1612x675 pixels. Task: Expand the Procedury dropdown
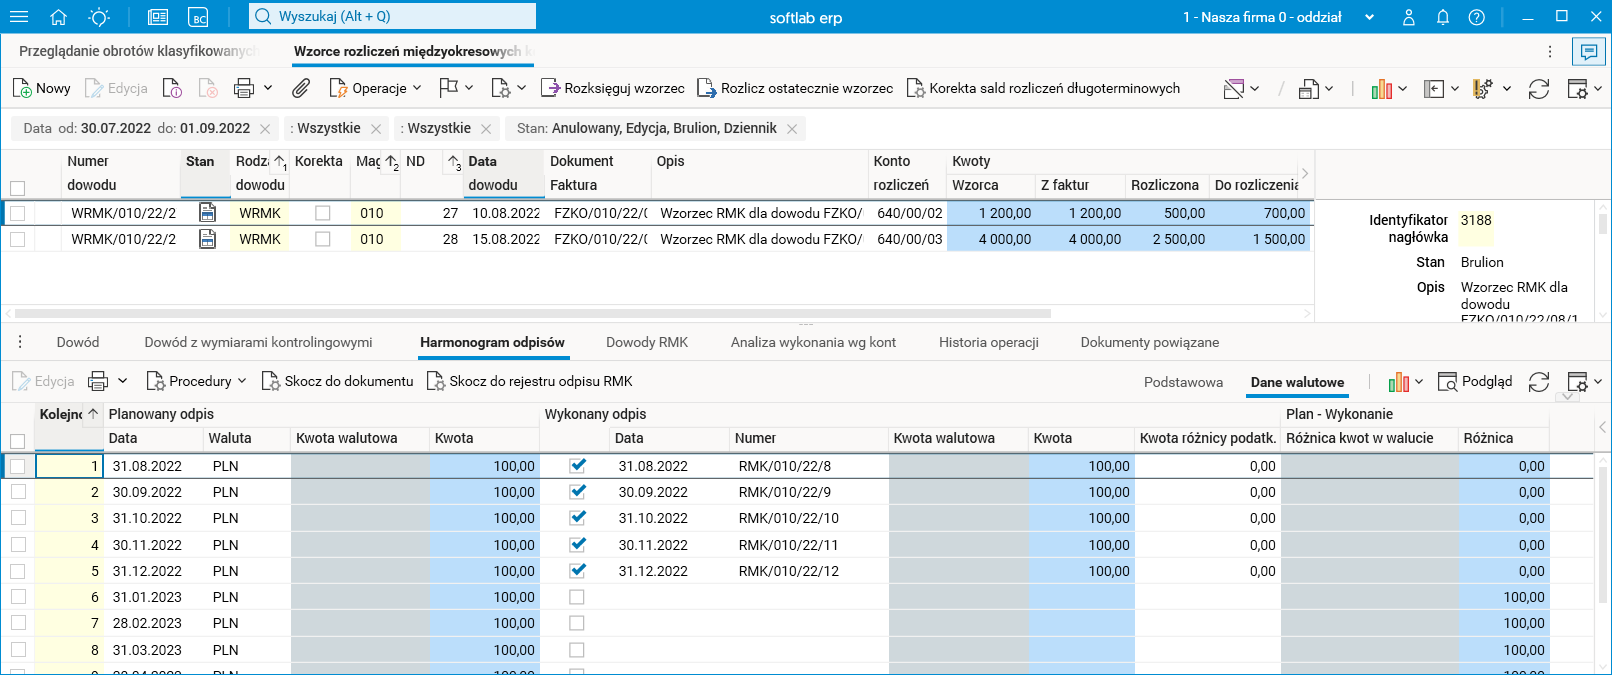pos(197,381)
